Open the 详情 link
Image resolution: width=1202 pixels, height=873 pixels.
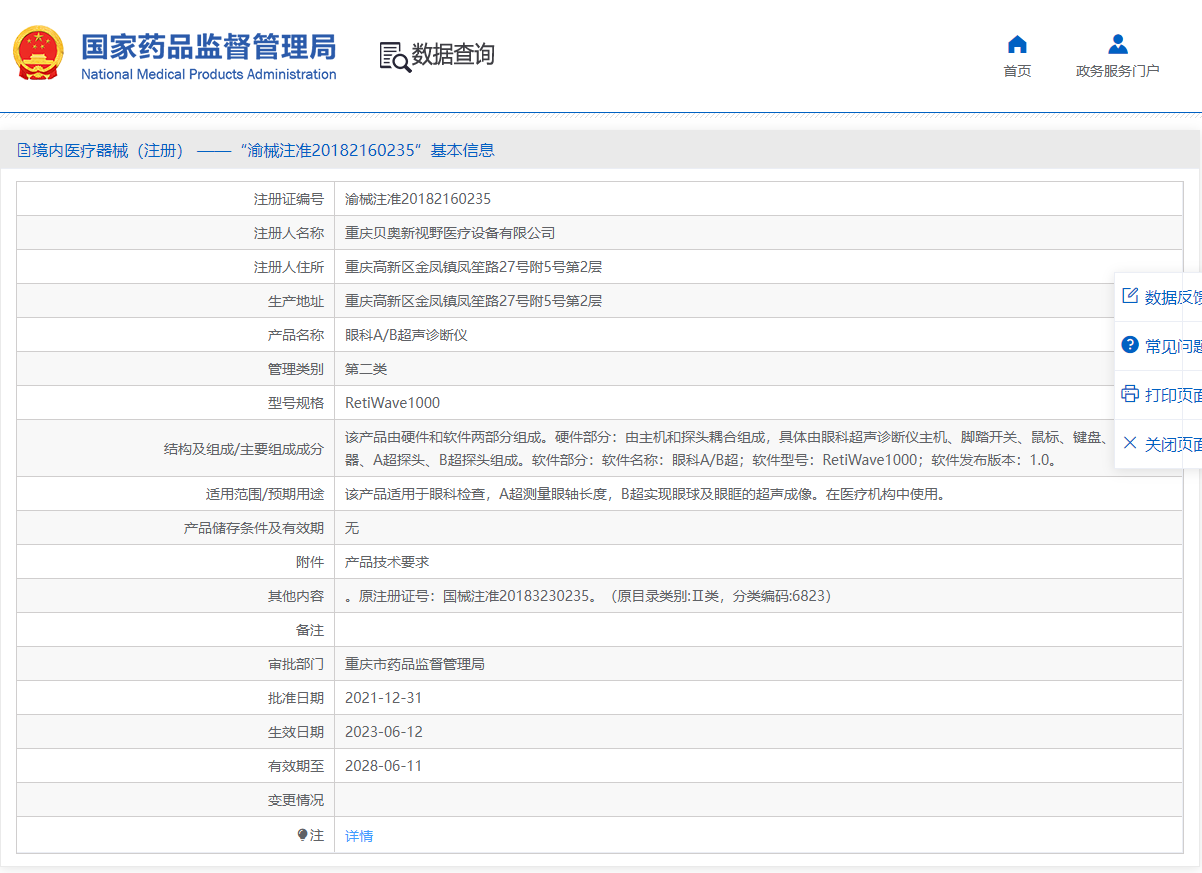359,836
